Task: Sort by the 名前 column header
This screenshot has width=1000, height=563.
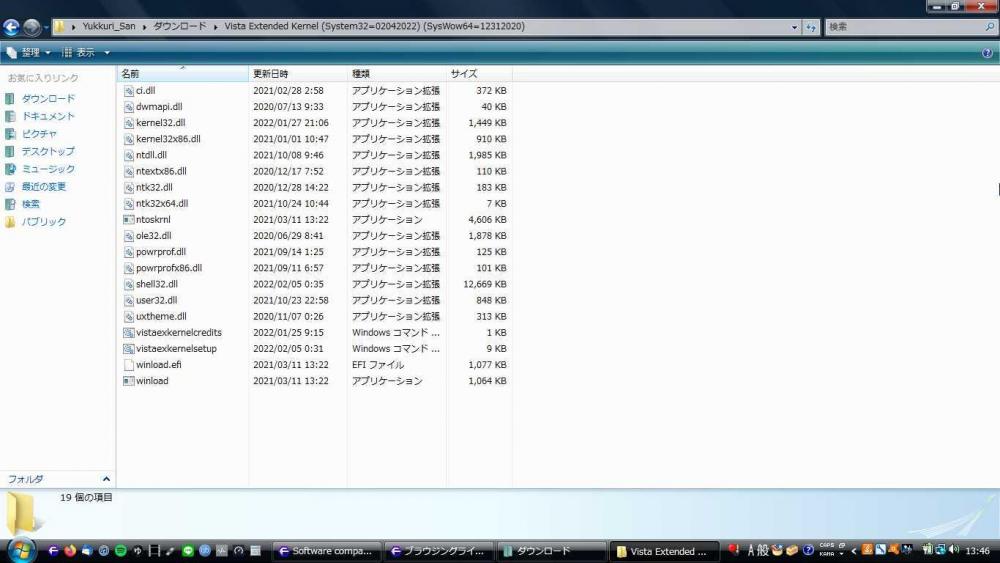Action: 182,73
